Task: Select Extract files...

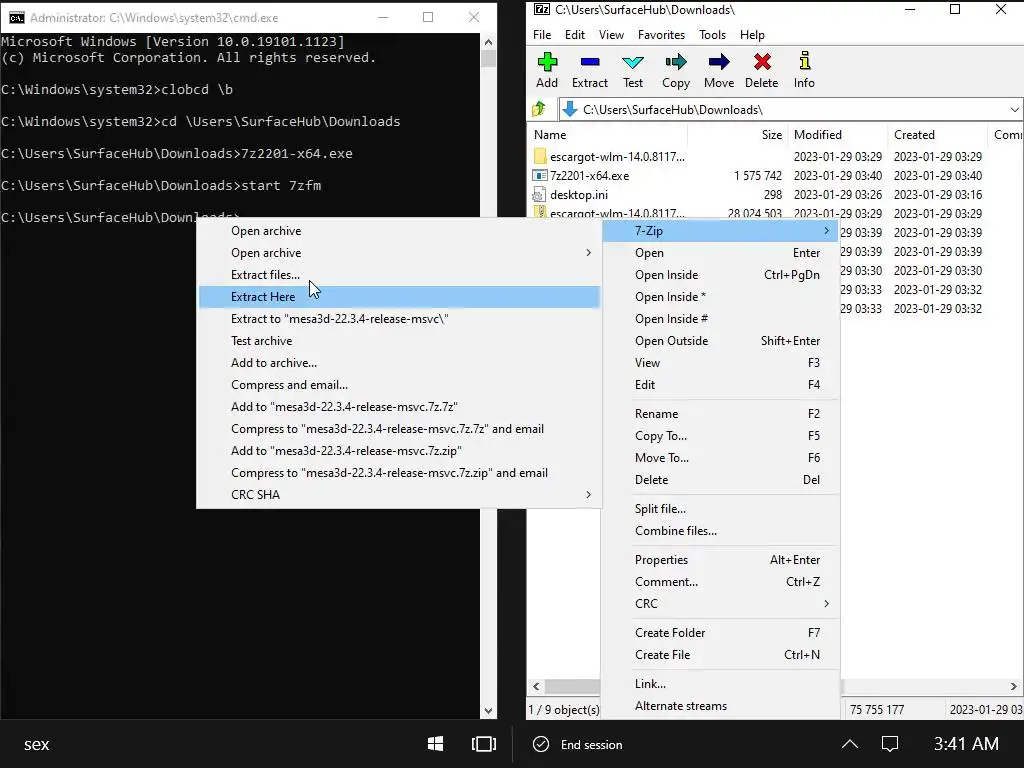Action: pyautogui.click(x=398, y=274)
